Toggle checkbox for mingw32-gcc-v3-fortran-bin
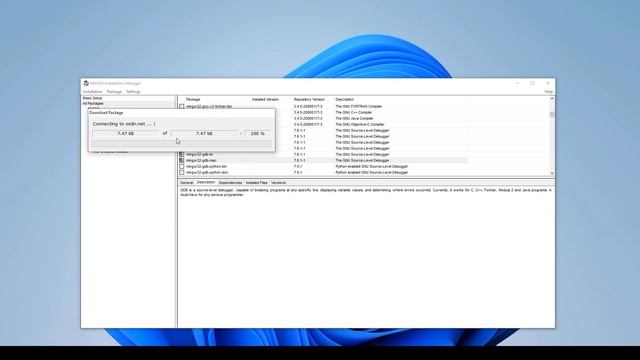This screenshot has height=360, width=640. 182,107
